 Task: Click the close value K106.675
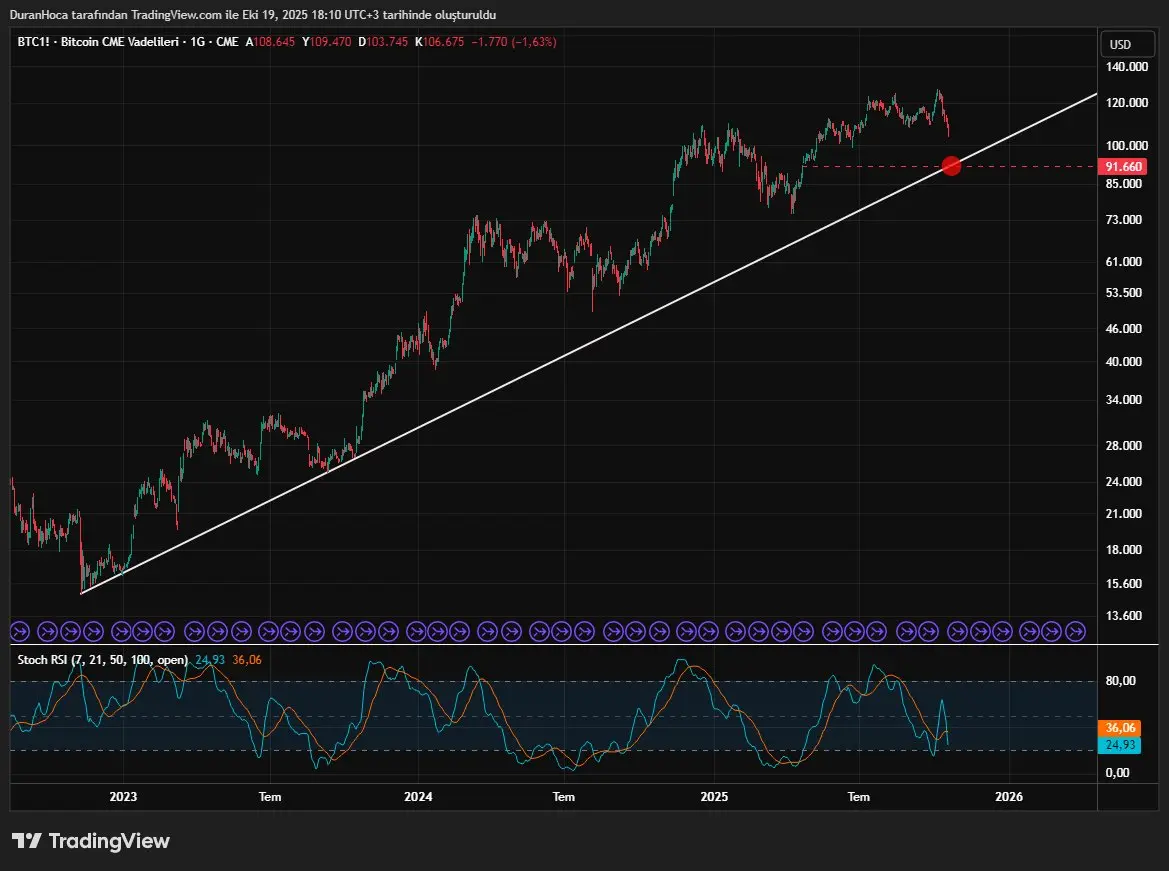(440, 42)
